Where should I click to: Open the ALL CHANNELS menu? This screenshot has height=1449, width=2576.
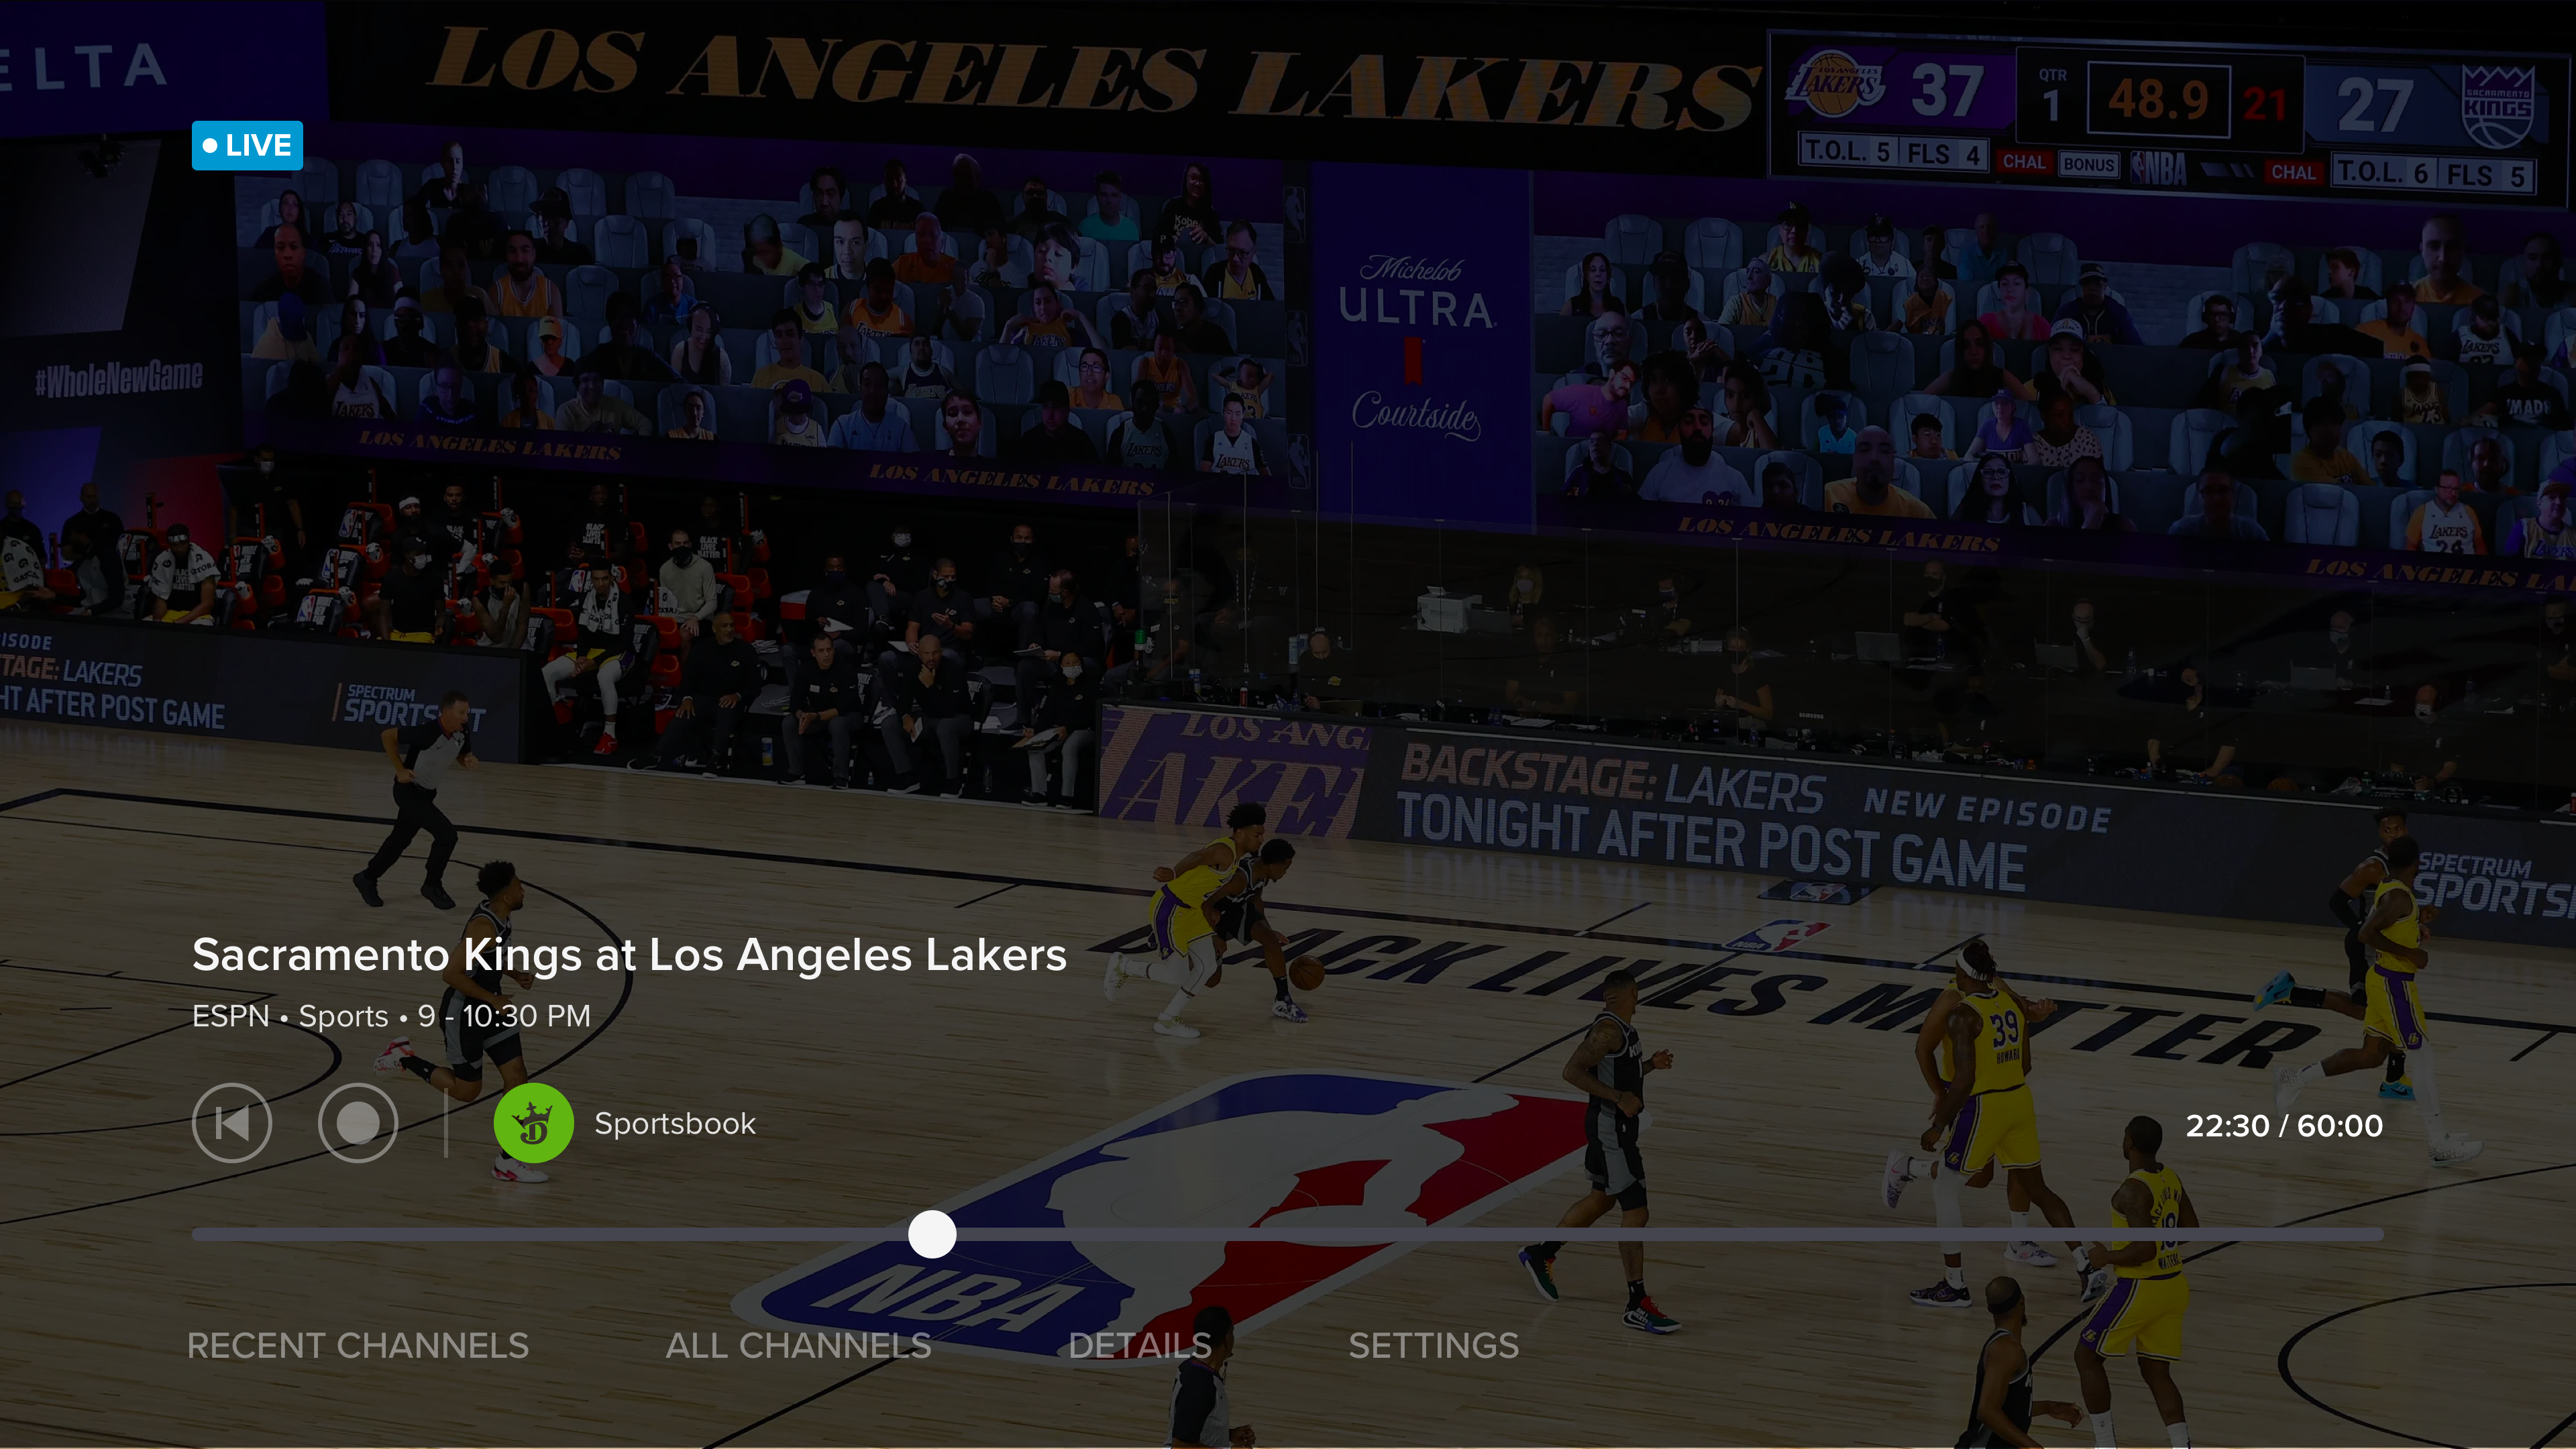[x=798, y=1346]
